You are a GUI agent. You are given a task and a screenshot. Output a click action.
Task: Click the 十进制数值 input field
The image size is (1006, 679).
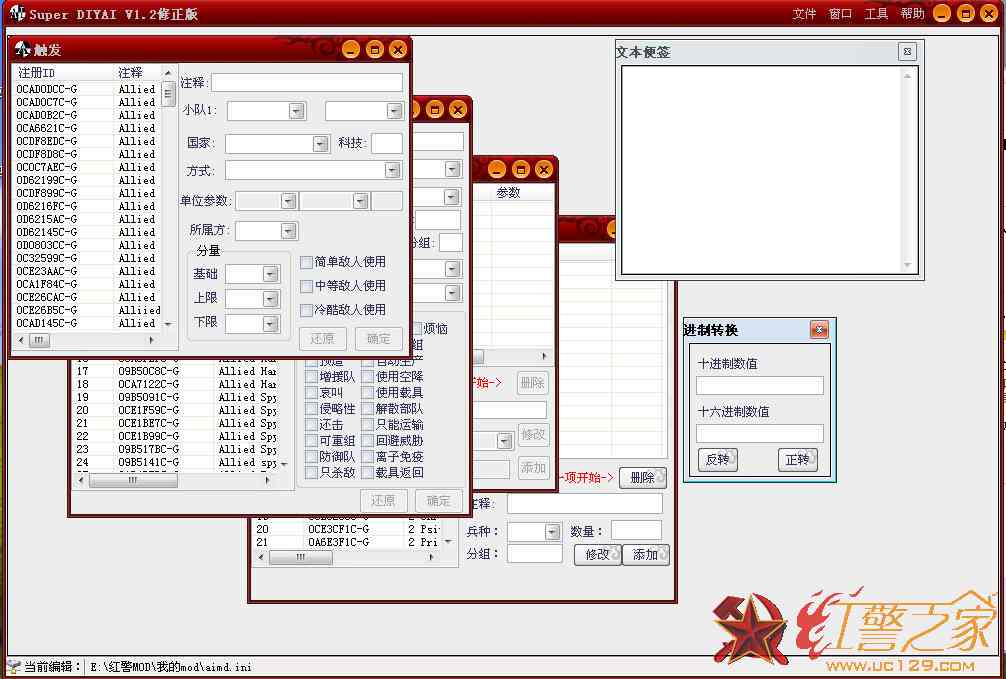pyautogui.click(x=760, y=385)
